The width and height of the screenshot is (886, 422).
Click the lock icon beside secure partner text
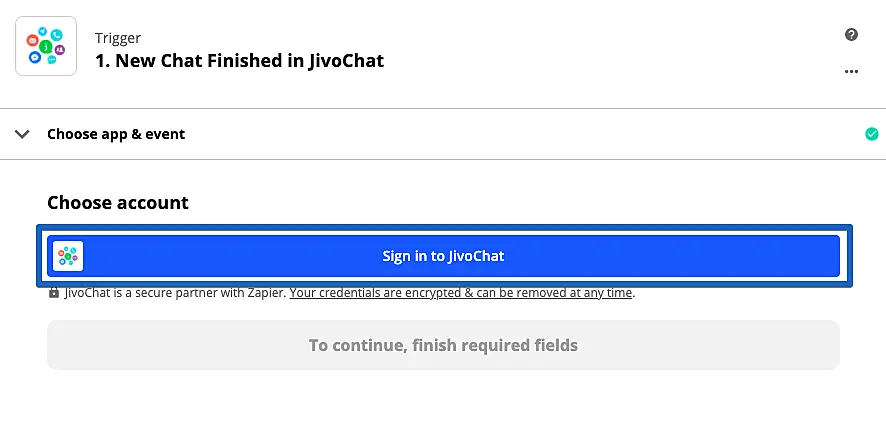54,293
